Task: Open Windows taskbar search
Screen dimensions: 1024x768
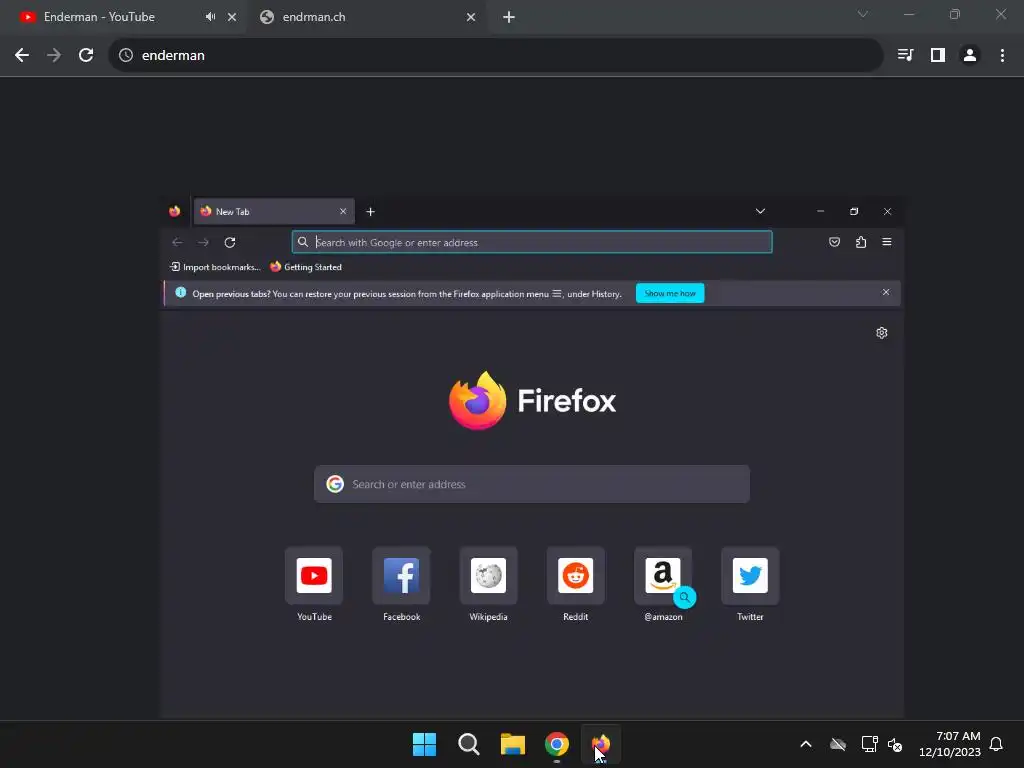Action: [468, 744]
